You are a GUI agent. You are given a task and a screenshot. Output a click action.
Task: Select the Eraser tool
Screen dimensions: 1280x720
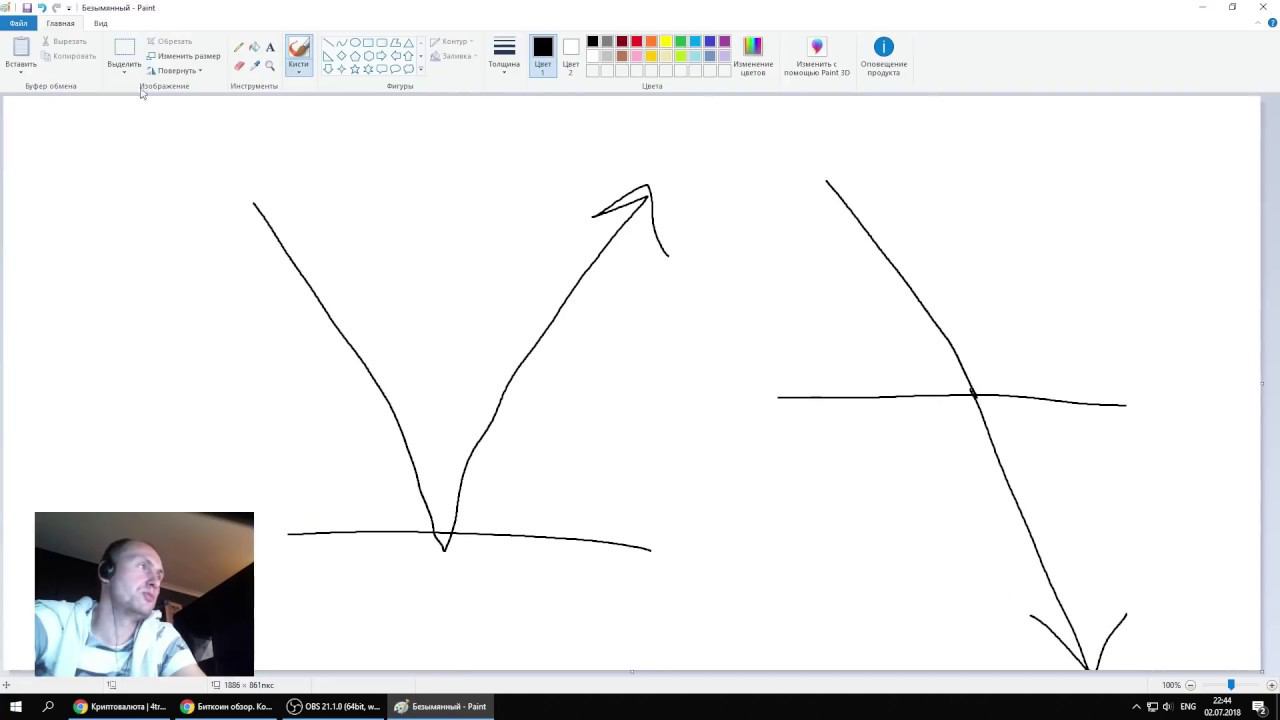pos(239,66)
